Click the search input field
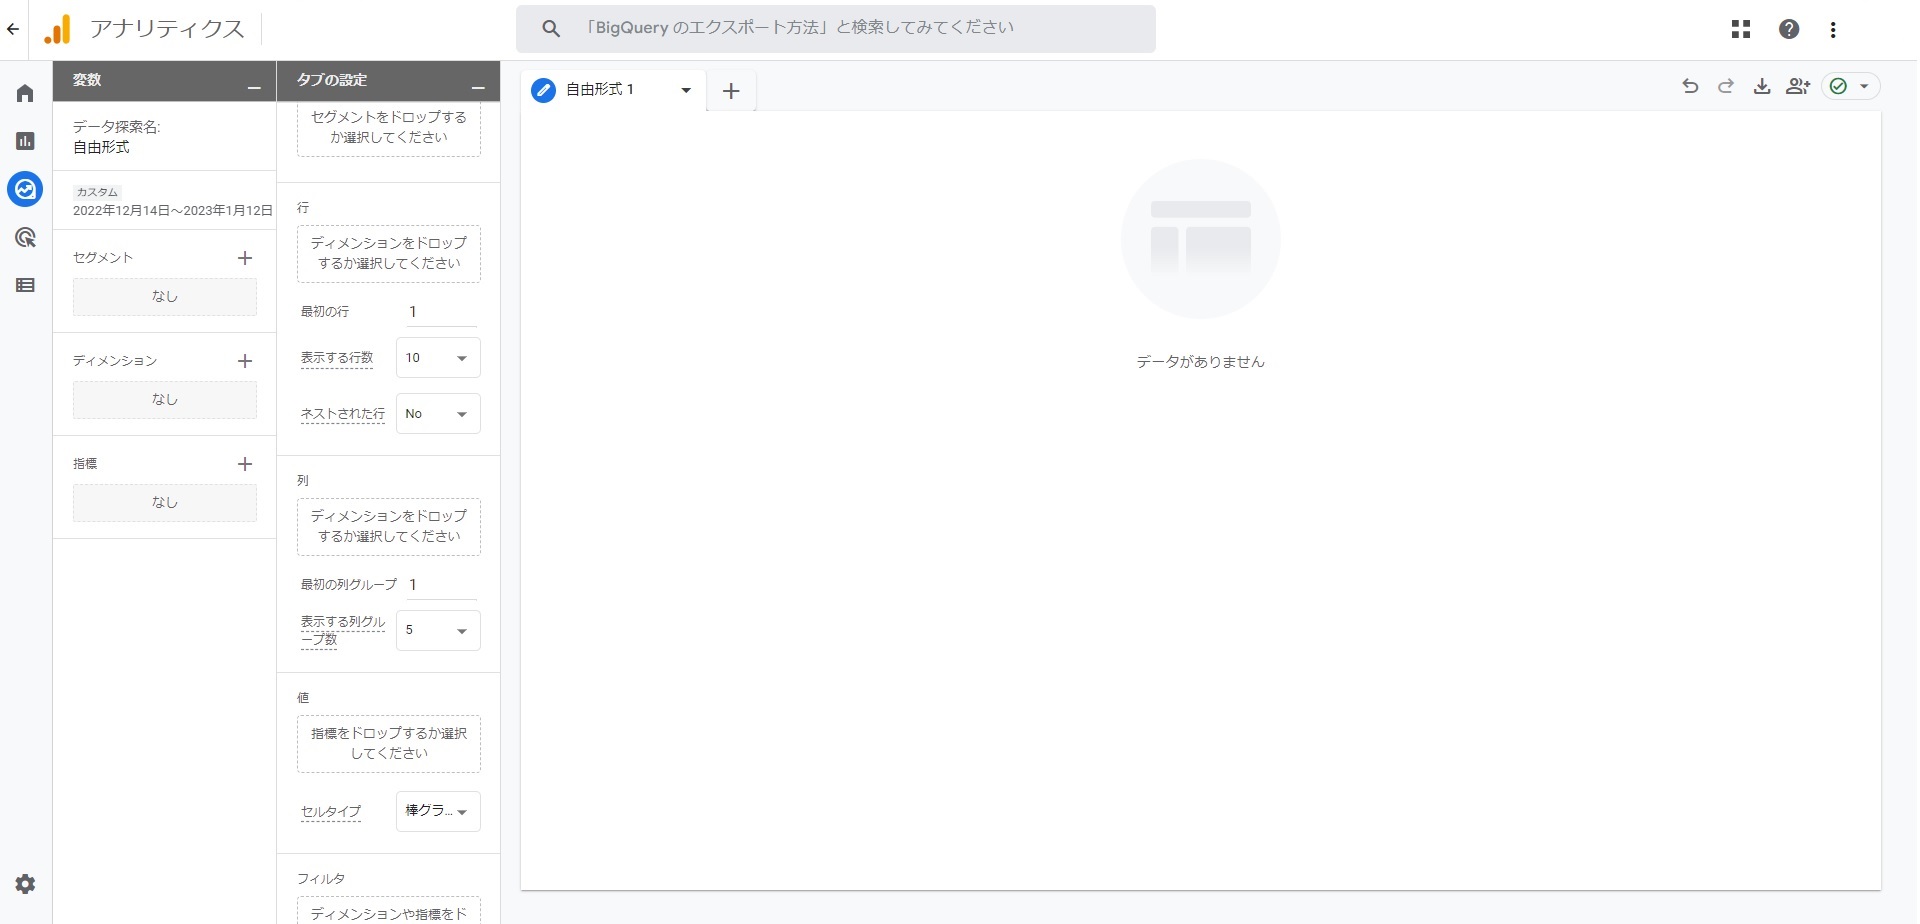Screen dimensions: 1920x924 pos(836,28)
